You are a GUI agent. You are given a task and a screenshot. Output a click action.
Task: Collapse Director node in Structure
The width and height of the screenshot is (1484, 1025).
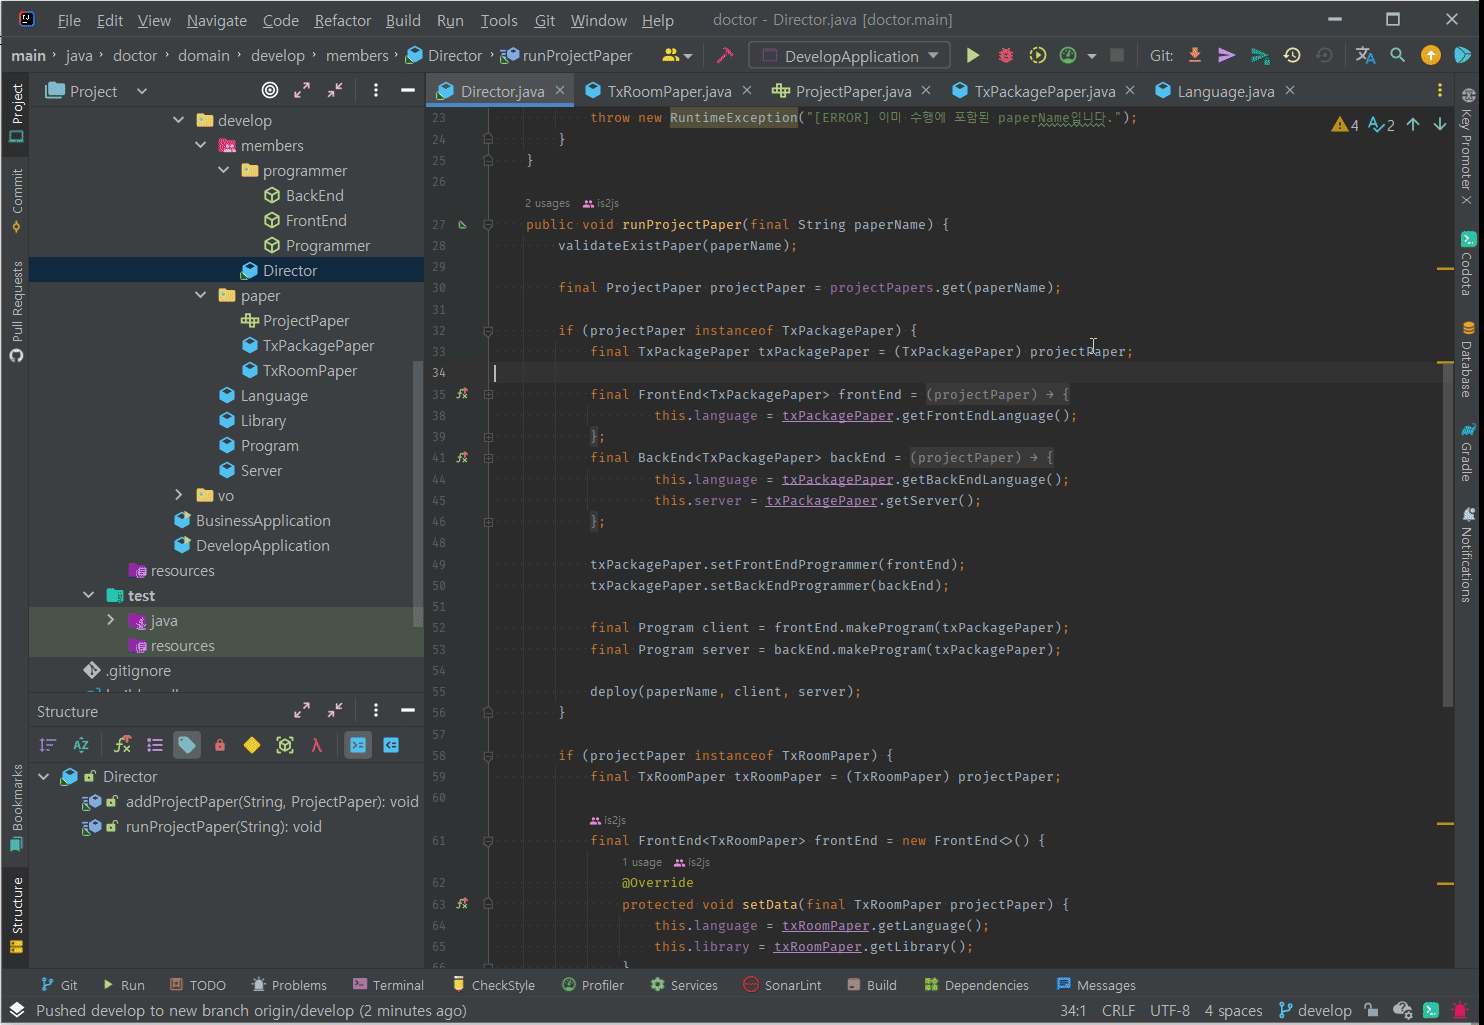(44, 776)
